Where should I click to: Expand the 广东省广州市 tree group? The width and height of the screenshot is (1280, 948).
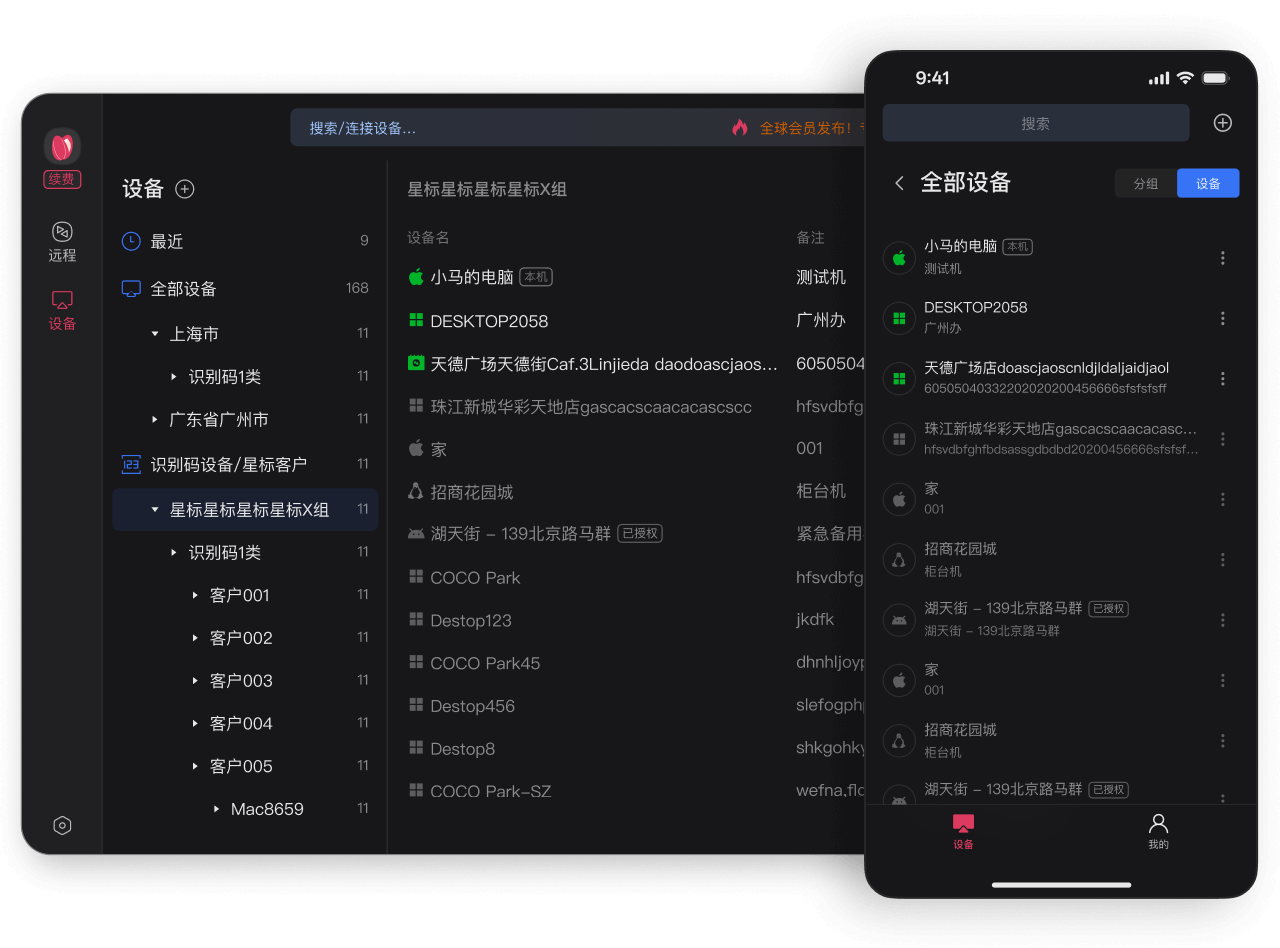click(x=155, y=420)
